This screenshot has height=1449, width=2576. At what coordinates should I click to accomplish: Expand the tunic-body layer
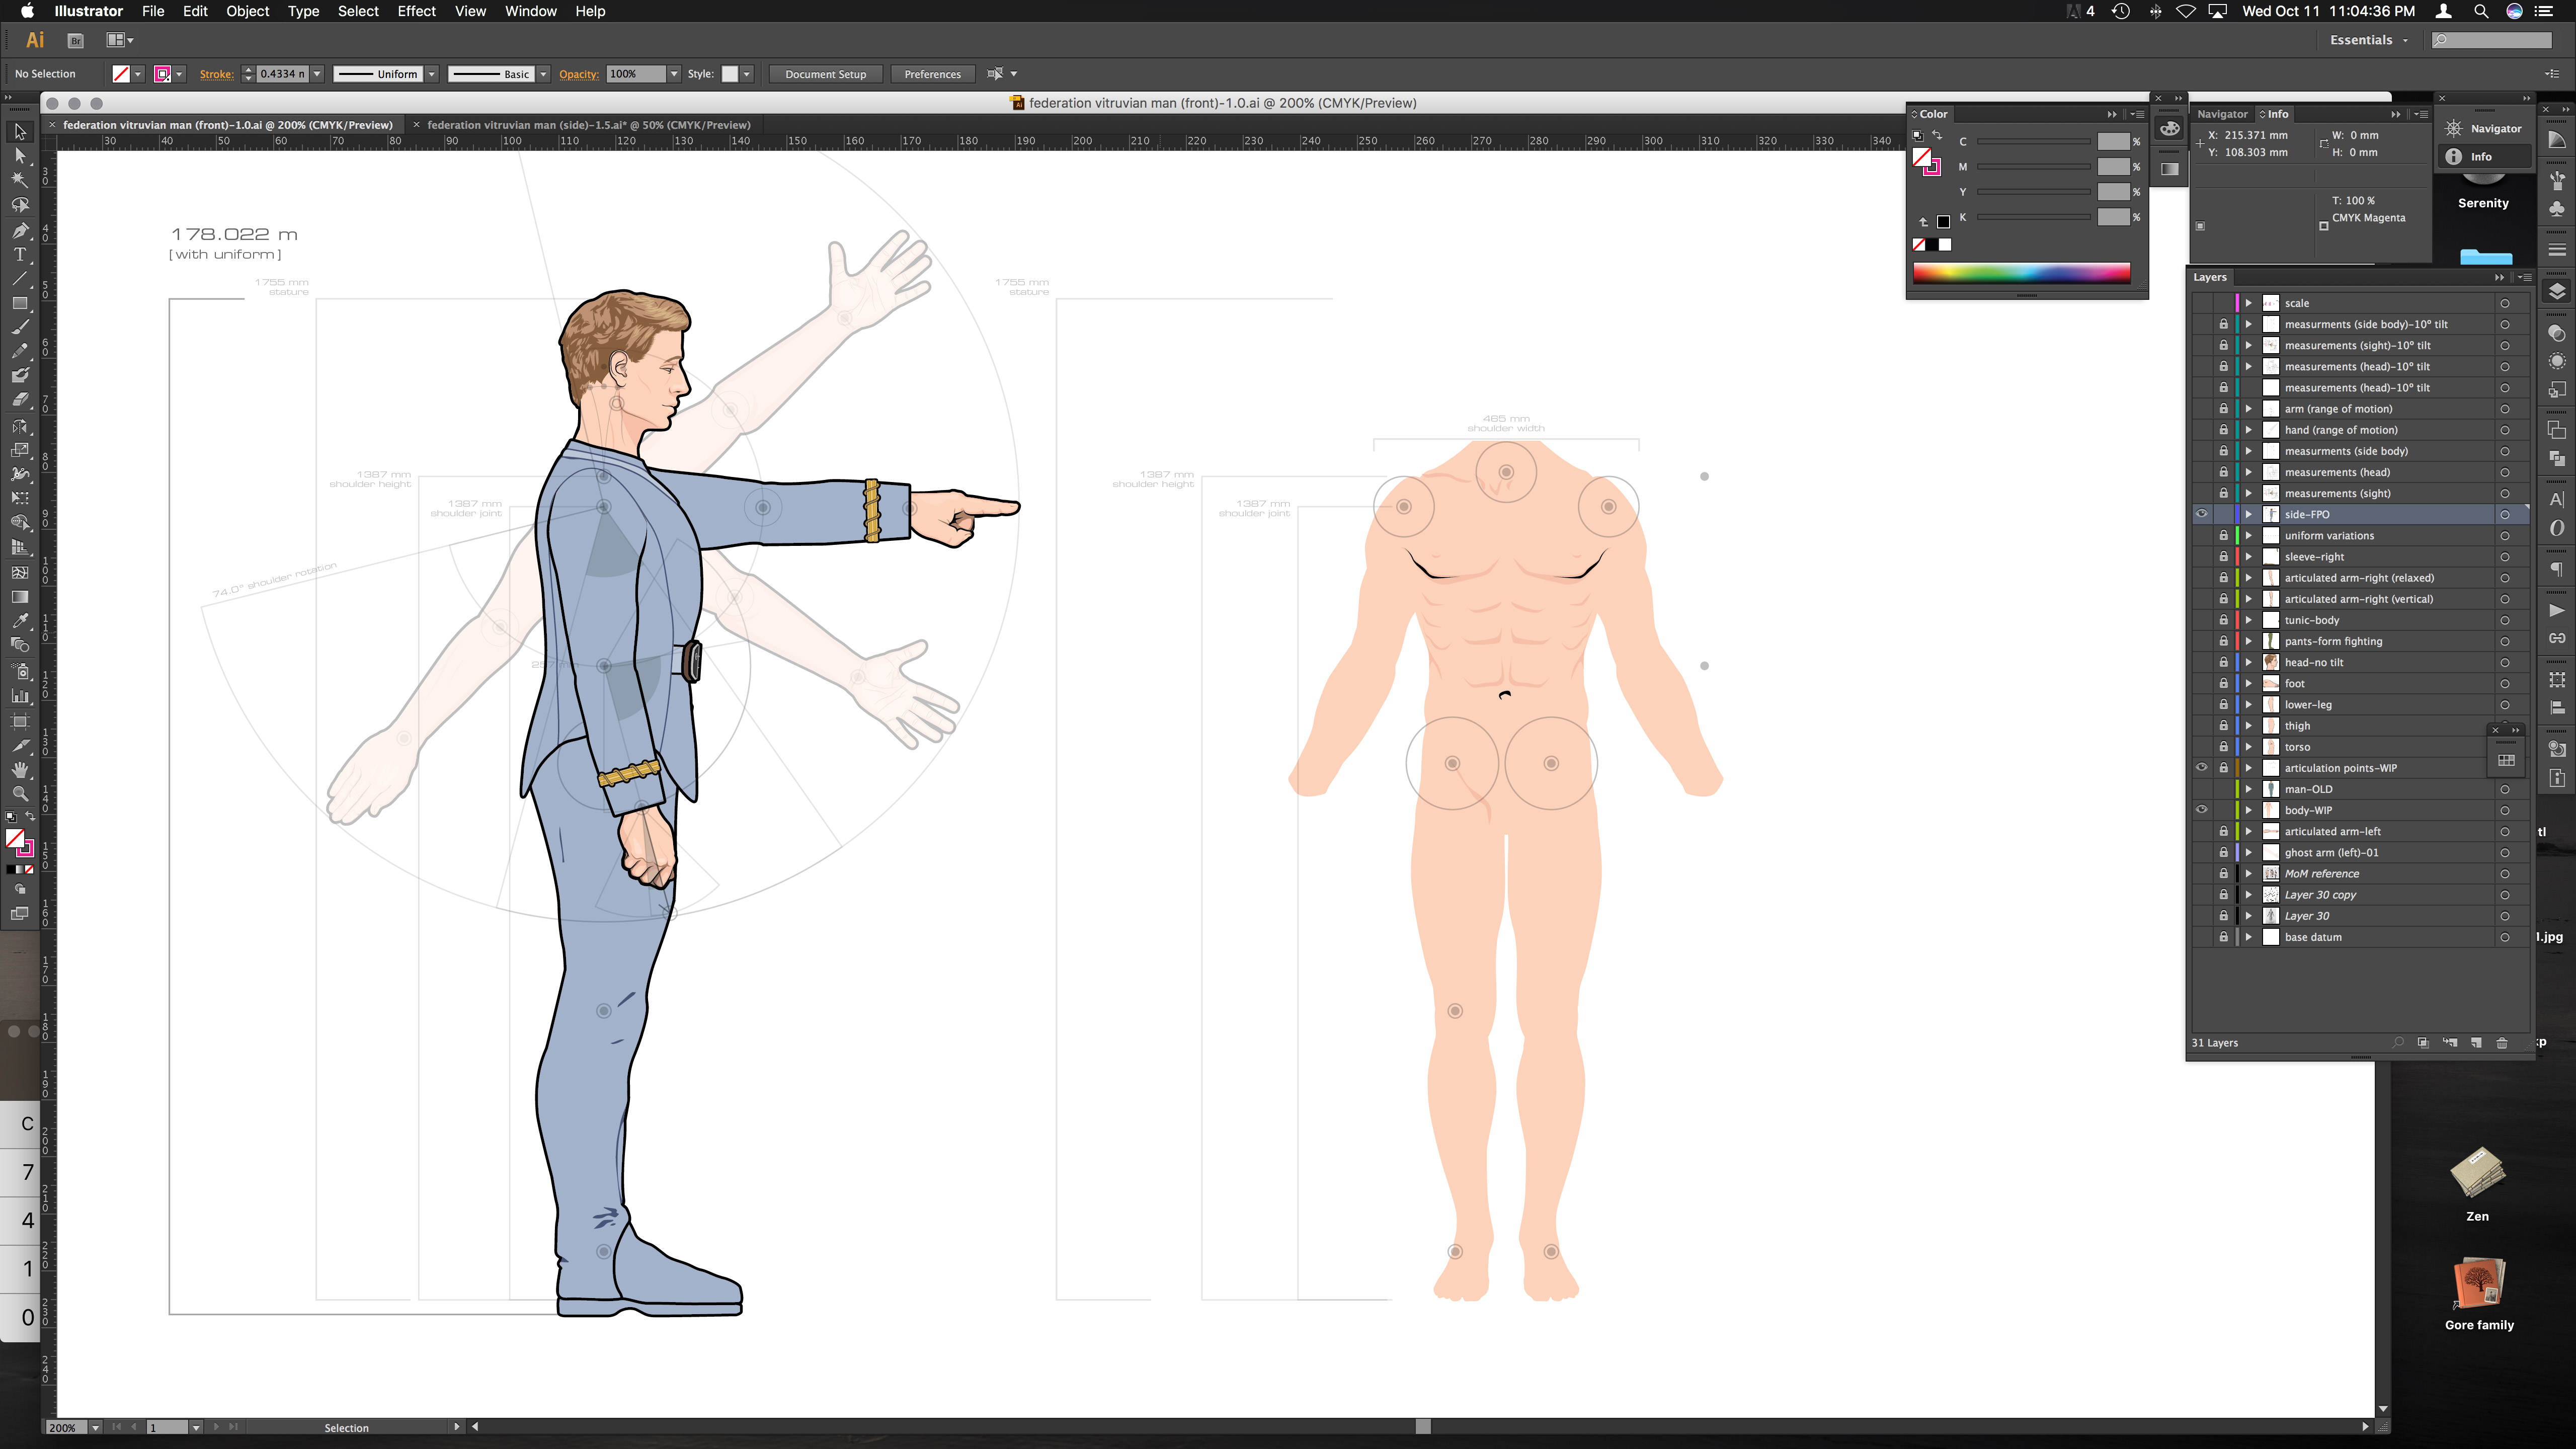pos(2249,620)
